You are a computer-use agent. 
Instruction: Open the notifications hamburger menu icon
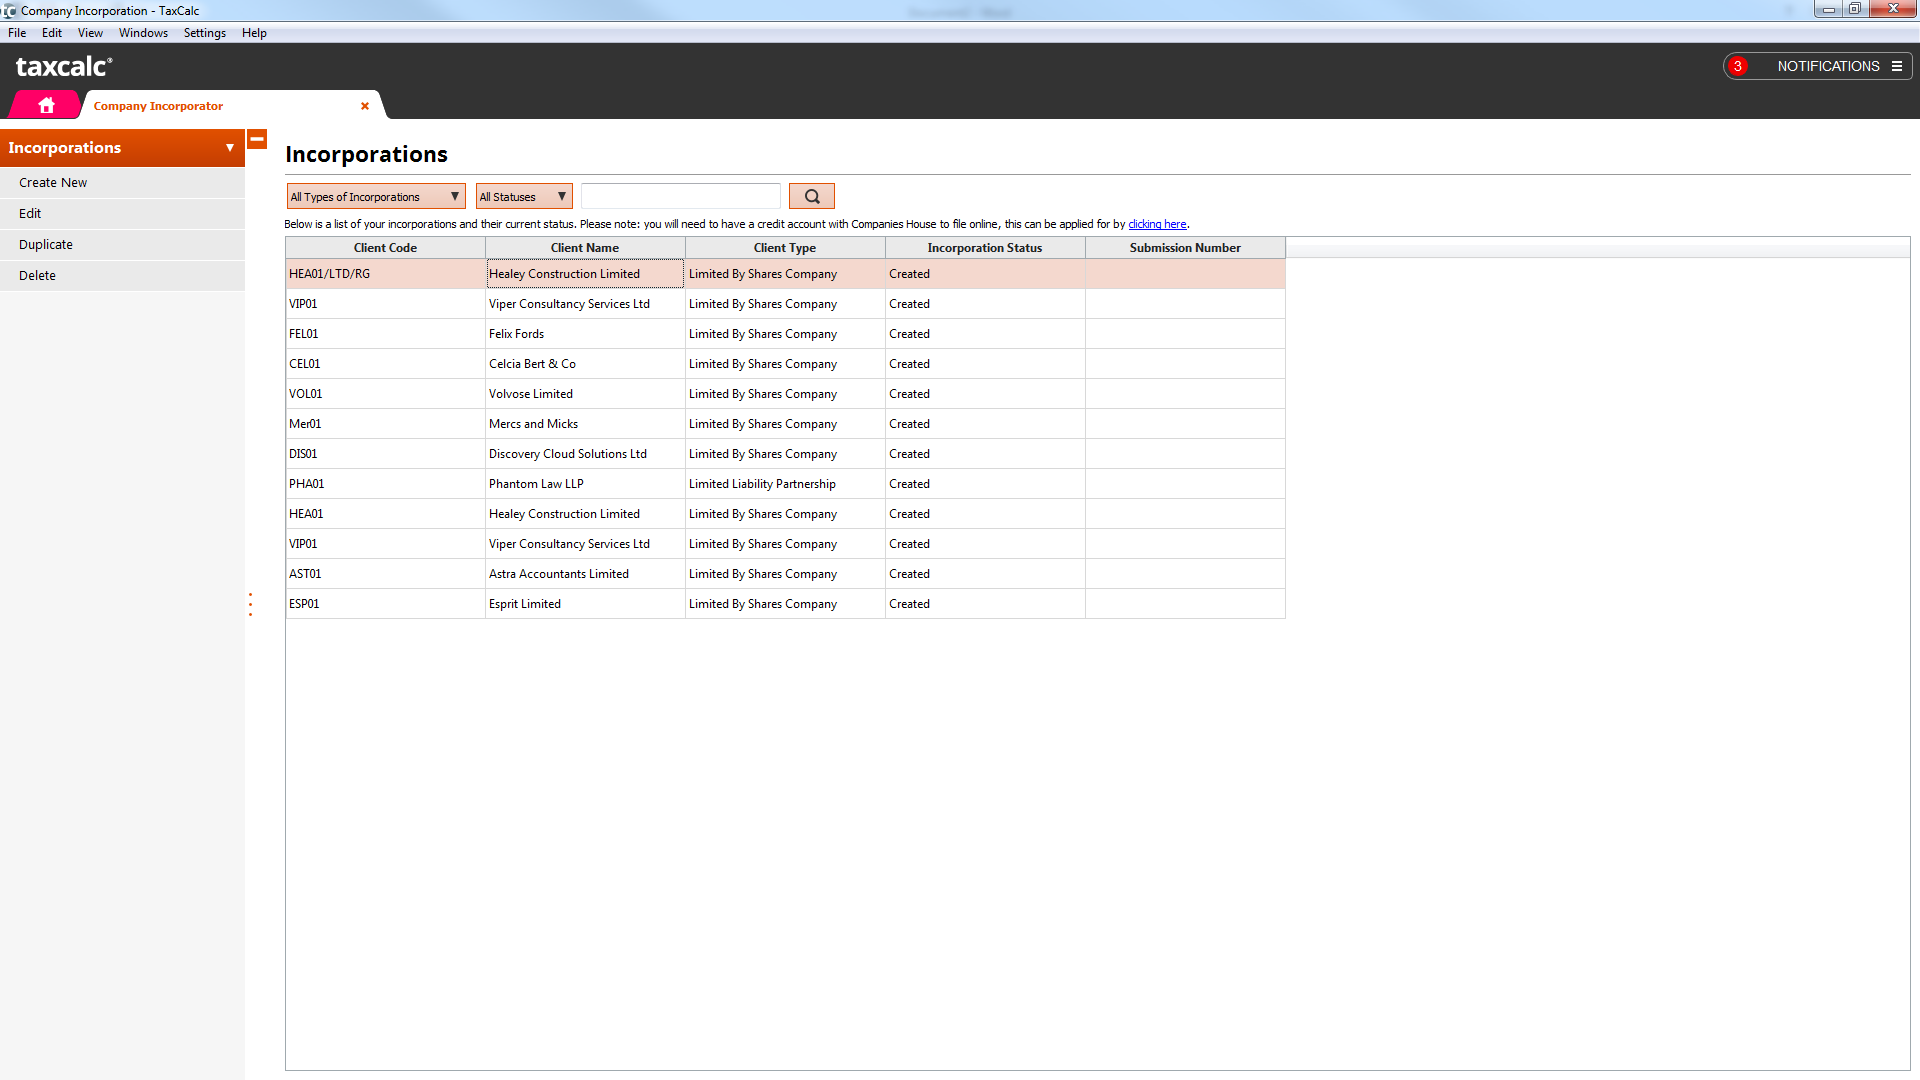point(1897,66)
